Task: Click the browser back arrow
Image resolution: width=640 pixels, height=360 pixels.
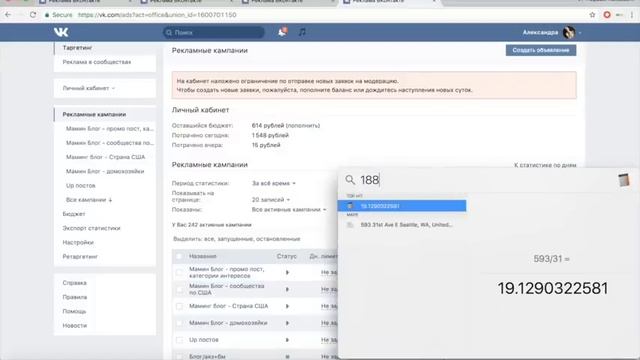Action: 8,15
